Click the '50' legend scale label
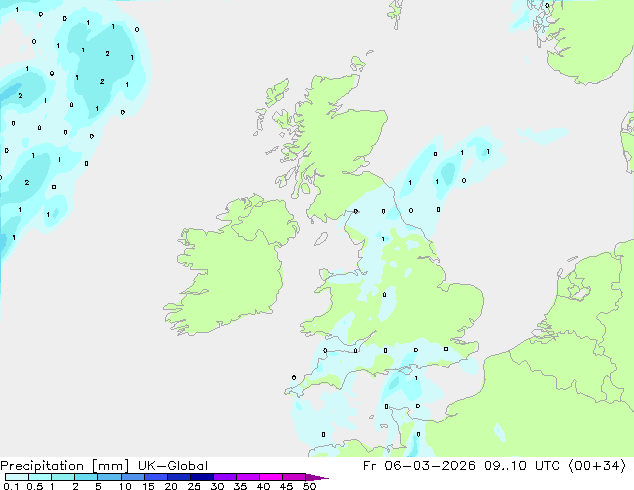The height and width of the screenshot is (490, 634). coord(309,486)
